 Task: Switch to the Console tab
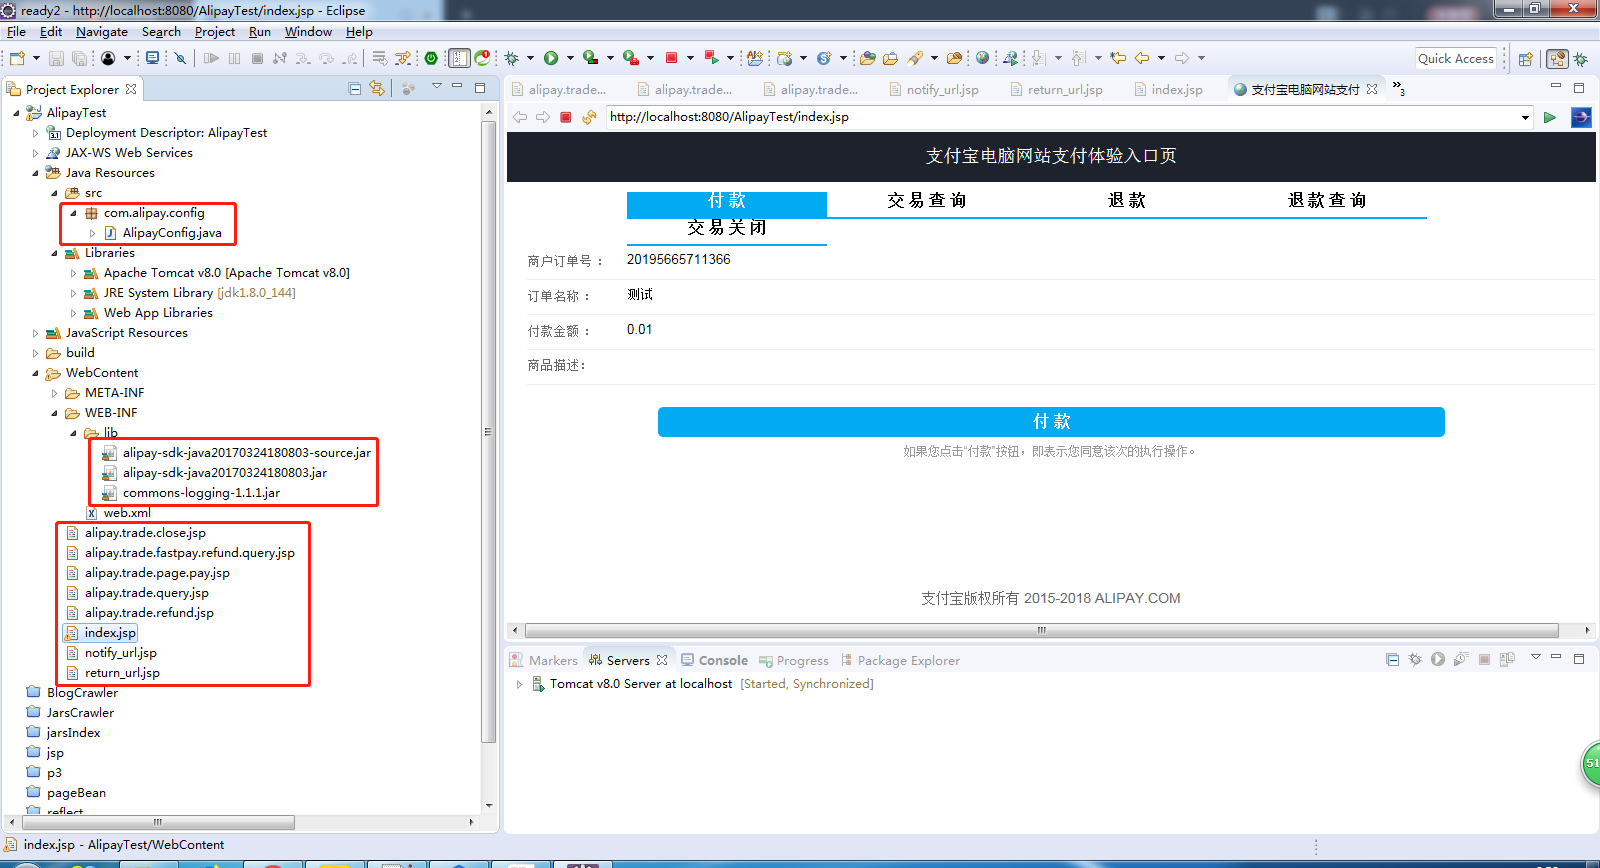pos(714,660)
